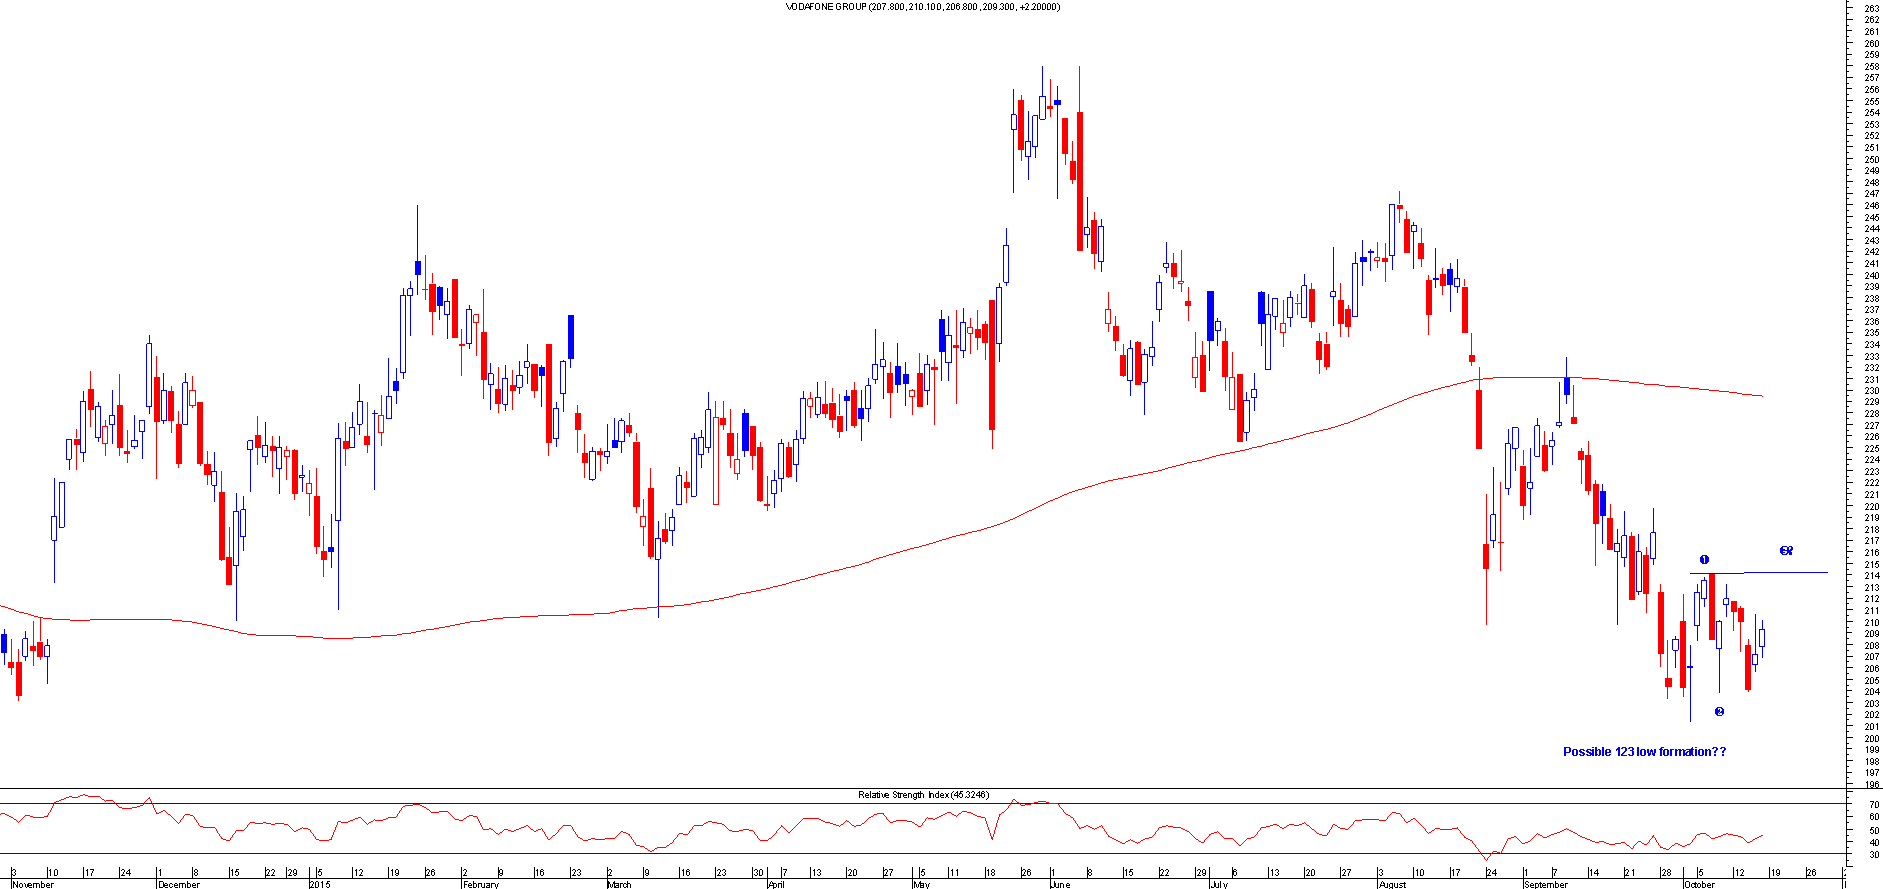Select the 'Possible 123 low formation??' annotation
Viewport: 1883px width, 889px height.
click(1644, 752)
